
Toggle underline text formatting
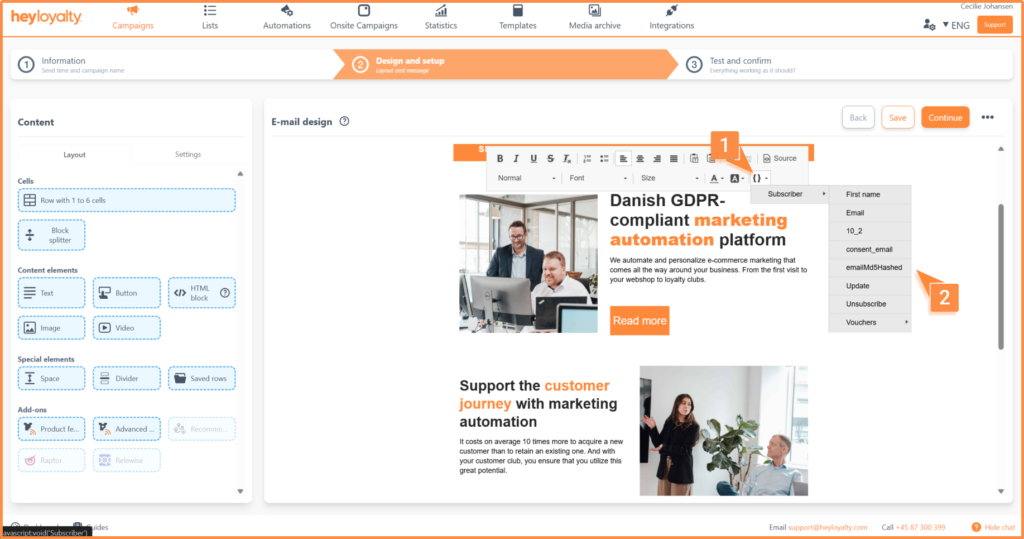[x=534, y=158]
